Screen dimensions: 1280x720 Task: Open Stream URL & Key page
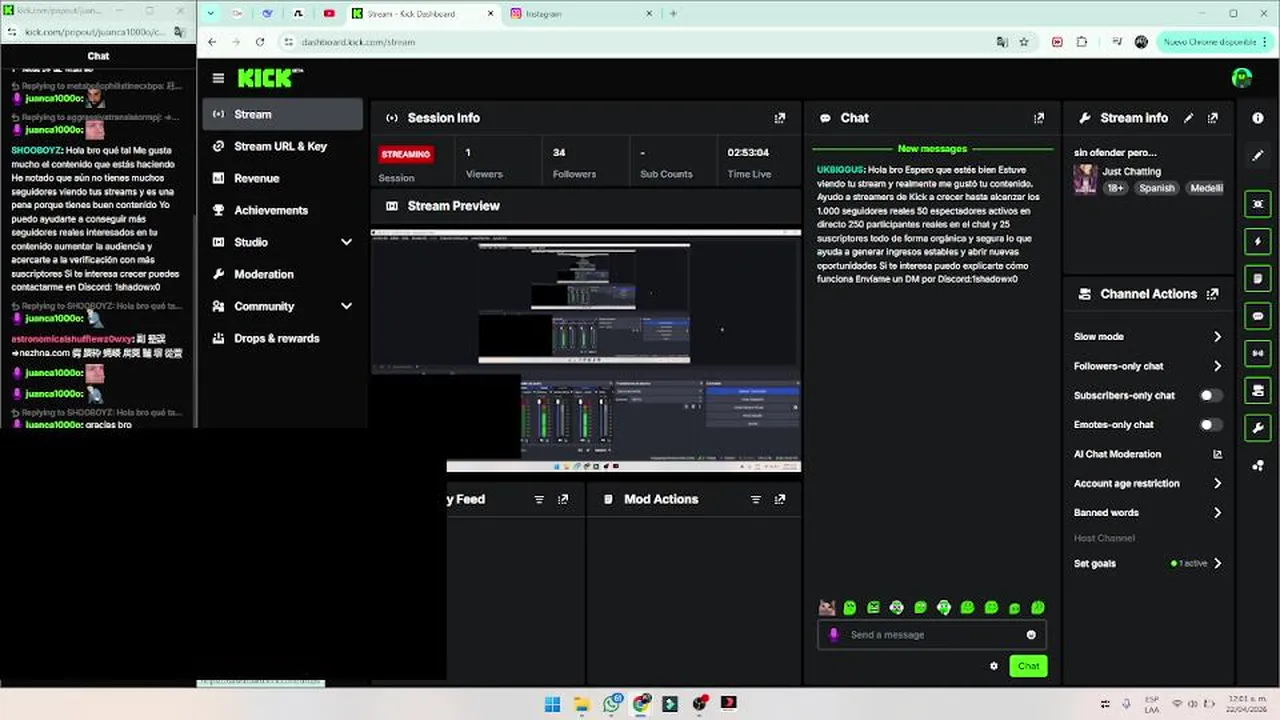click(282, 146)
